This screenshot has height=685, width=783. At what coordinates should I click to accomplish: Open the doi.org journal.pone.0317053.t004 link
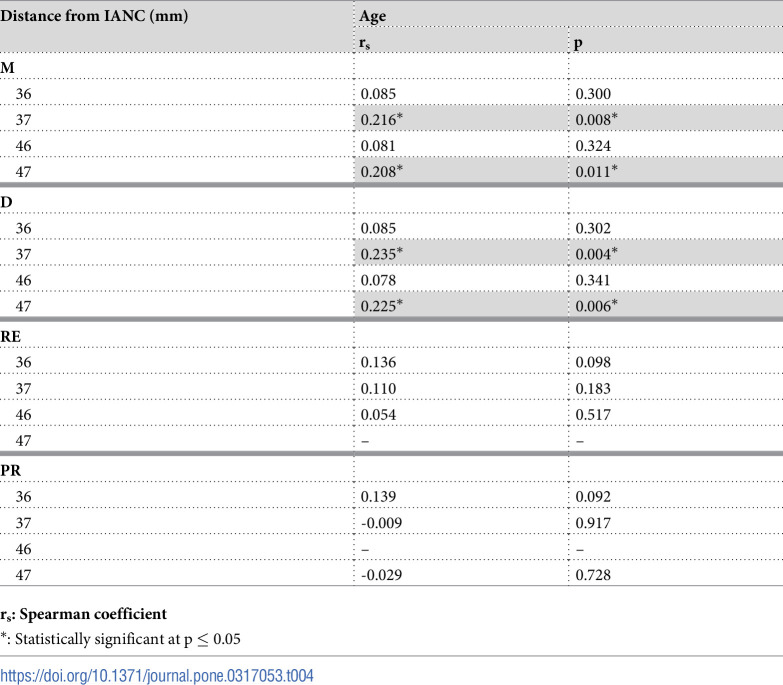click(x=157, y=676)
